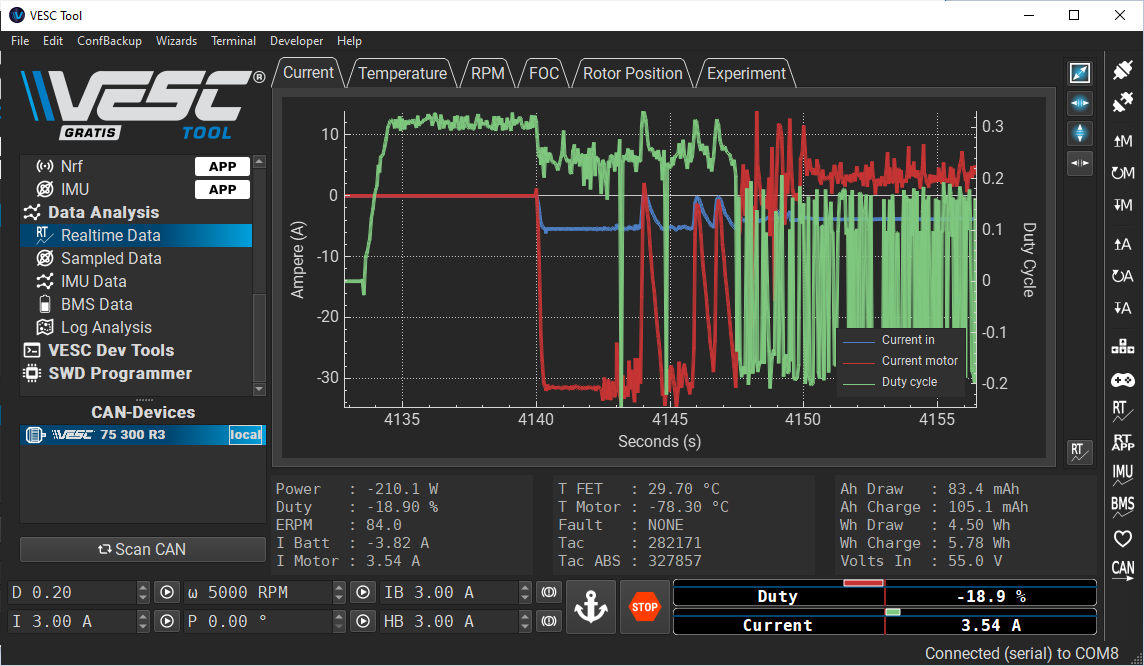Decrease HB current with down arrow
Viewport: 1144px width, 666px height.
click(525, 627)
